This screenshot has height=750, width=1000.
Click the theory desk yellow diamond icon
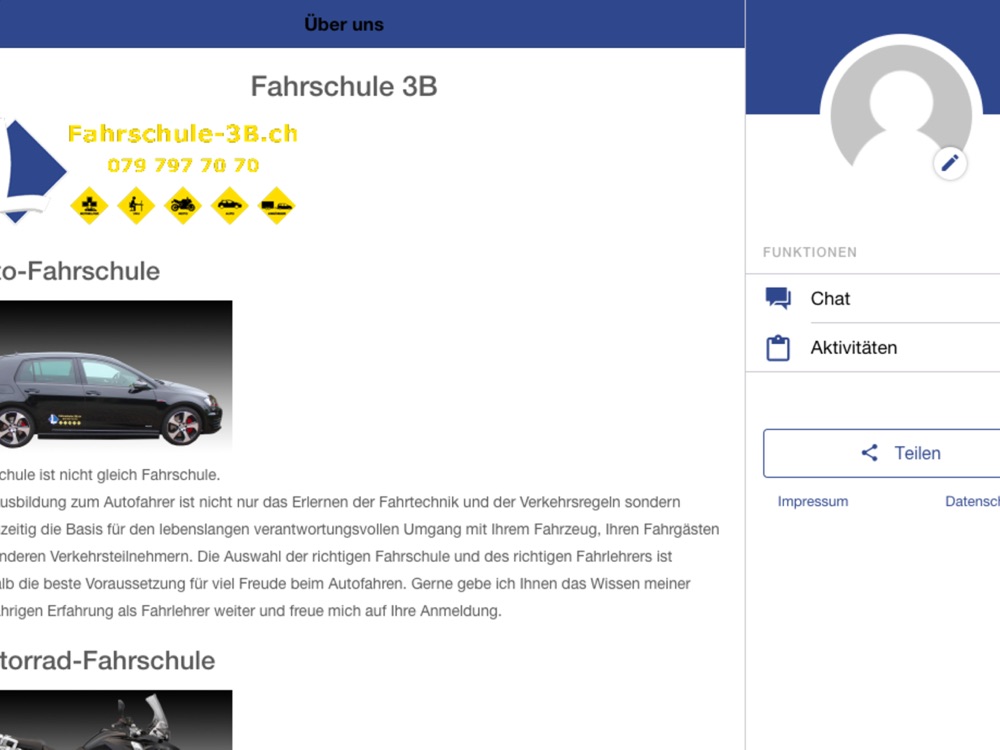click(x=136, y=205)
